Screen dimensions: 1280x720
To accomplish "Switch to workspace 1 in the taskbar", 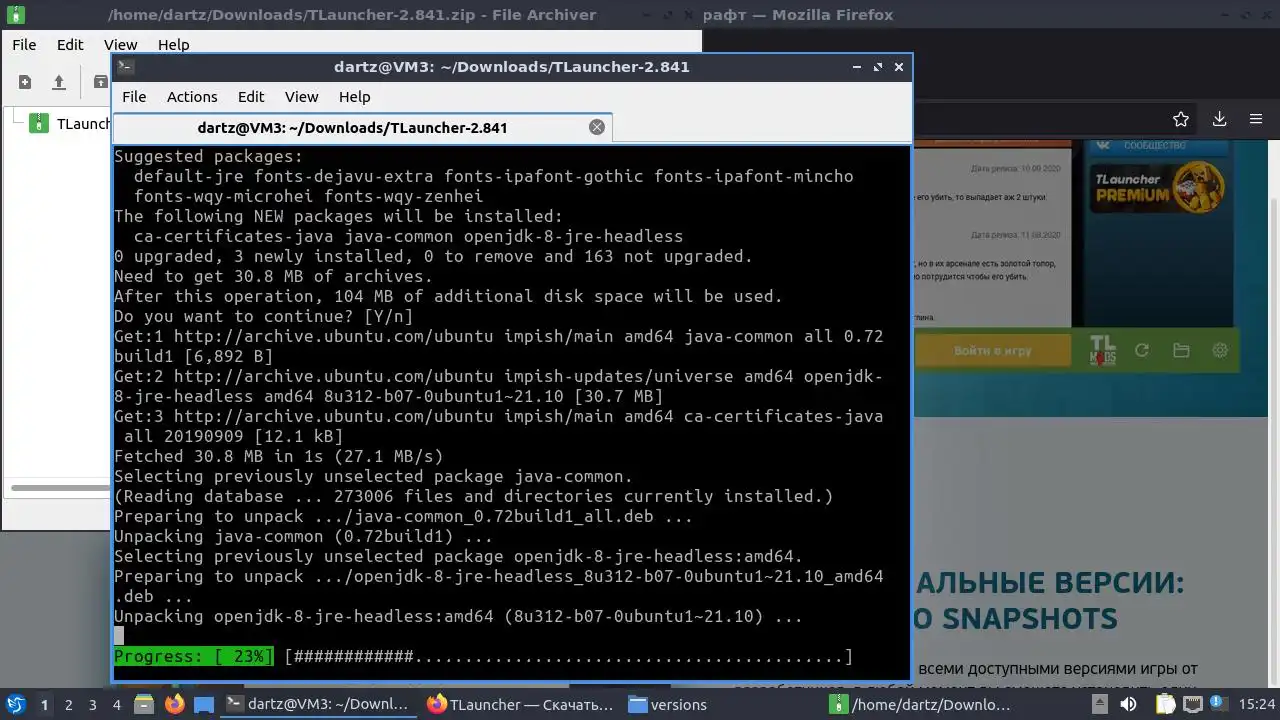I will (x=44, y=705).
